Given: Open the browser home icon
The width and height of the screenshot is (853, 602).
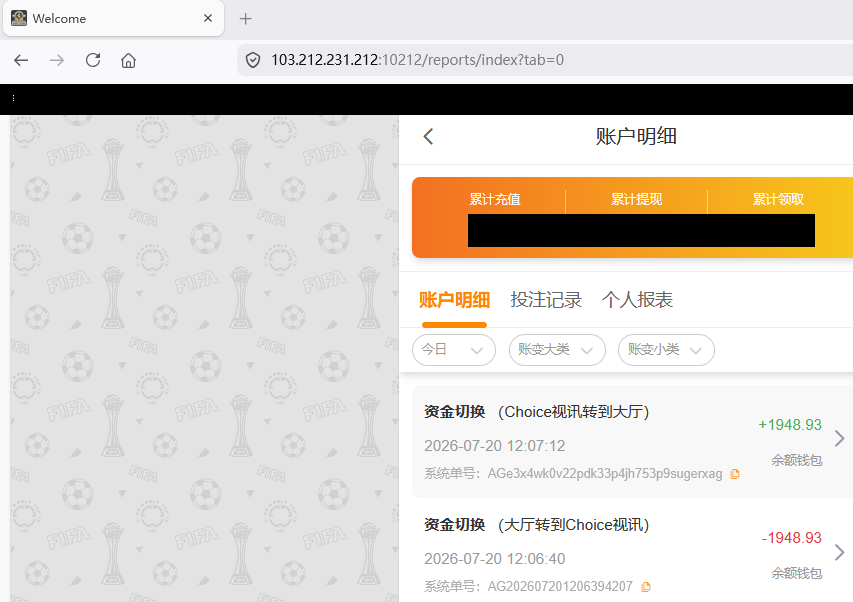Looking at the screenshot, I should tap(128, 60).
